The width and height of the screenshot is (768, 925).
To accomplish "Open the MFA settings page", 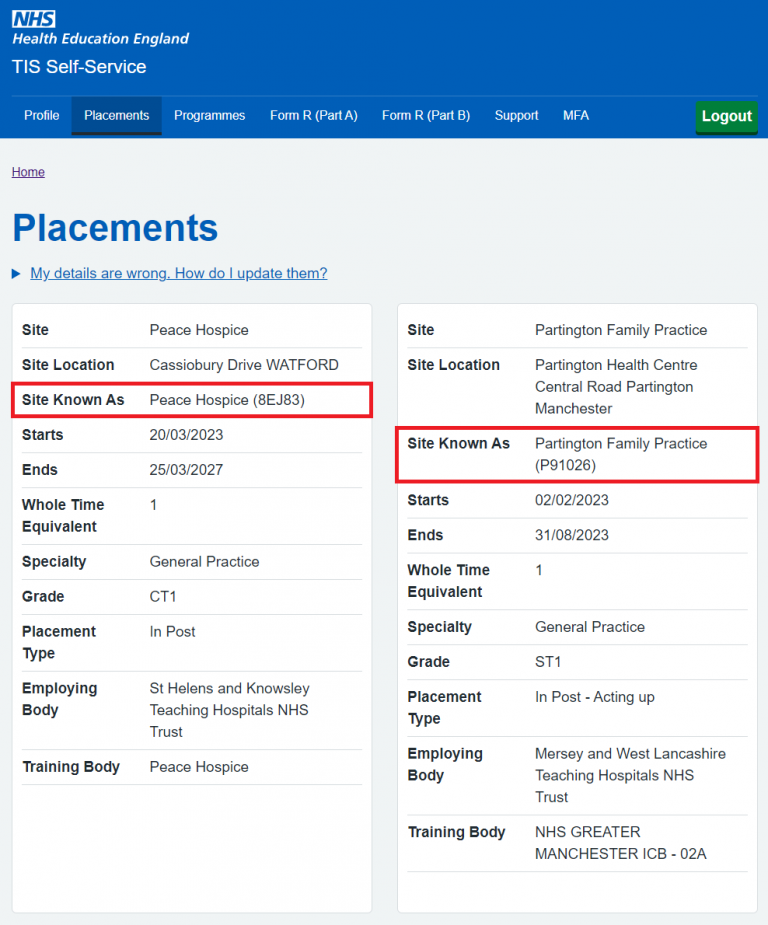I will coord(576,115).
